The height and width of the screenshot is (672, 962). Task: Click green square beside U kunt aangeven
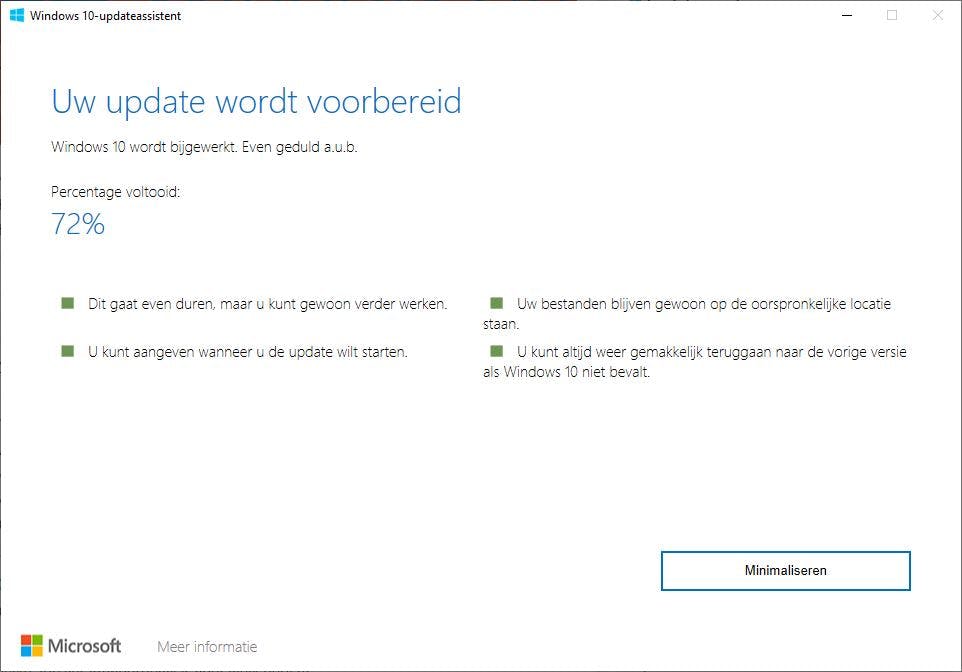(67, 351)
